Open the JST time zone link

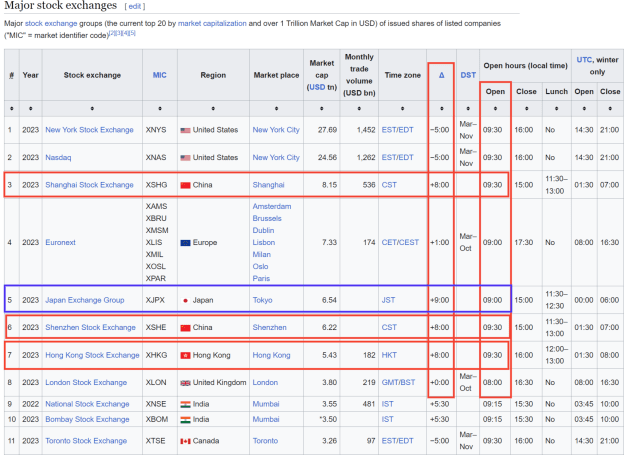pyautogui.click(x=388, y=300)
